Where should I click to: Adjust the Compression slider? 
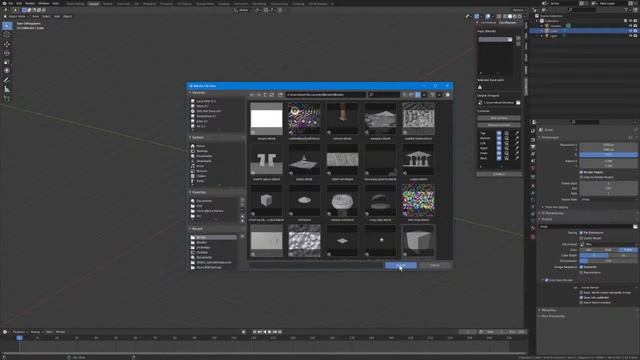point(608,260)
